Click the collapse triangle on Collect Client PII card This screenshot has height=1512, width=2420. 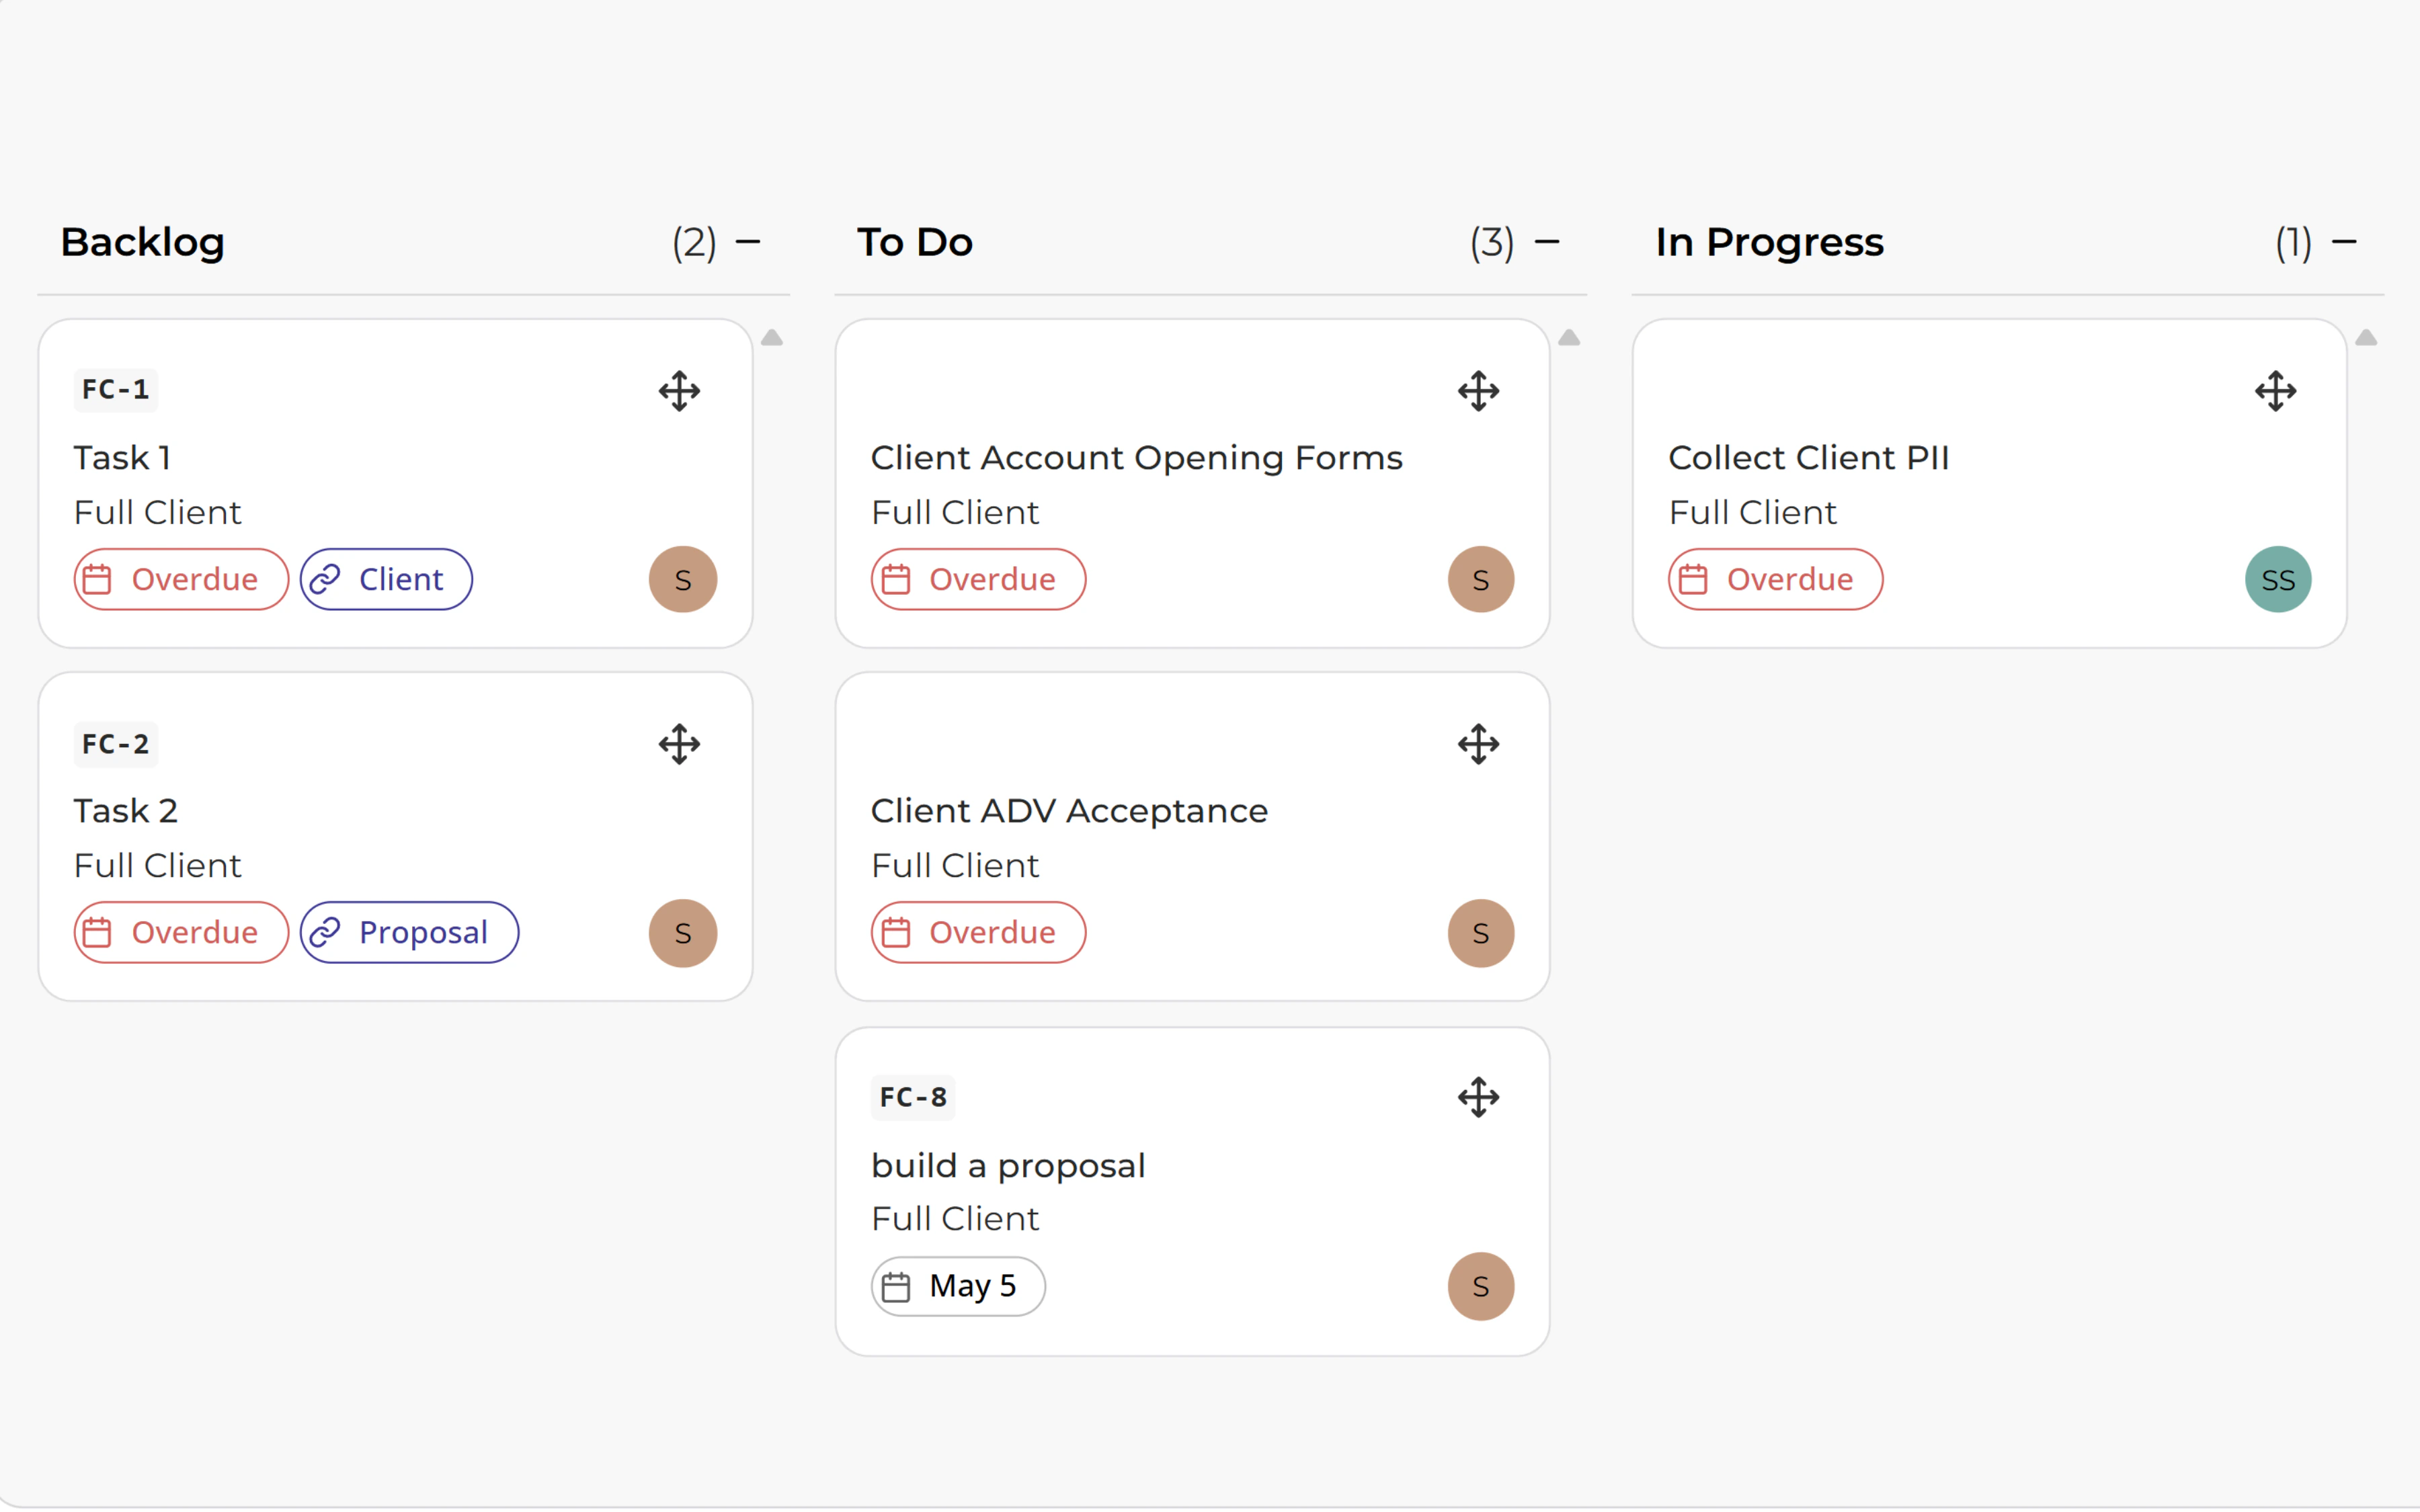(2366, 338)
